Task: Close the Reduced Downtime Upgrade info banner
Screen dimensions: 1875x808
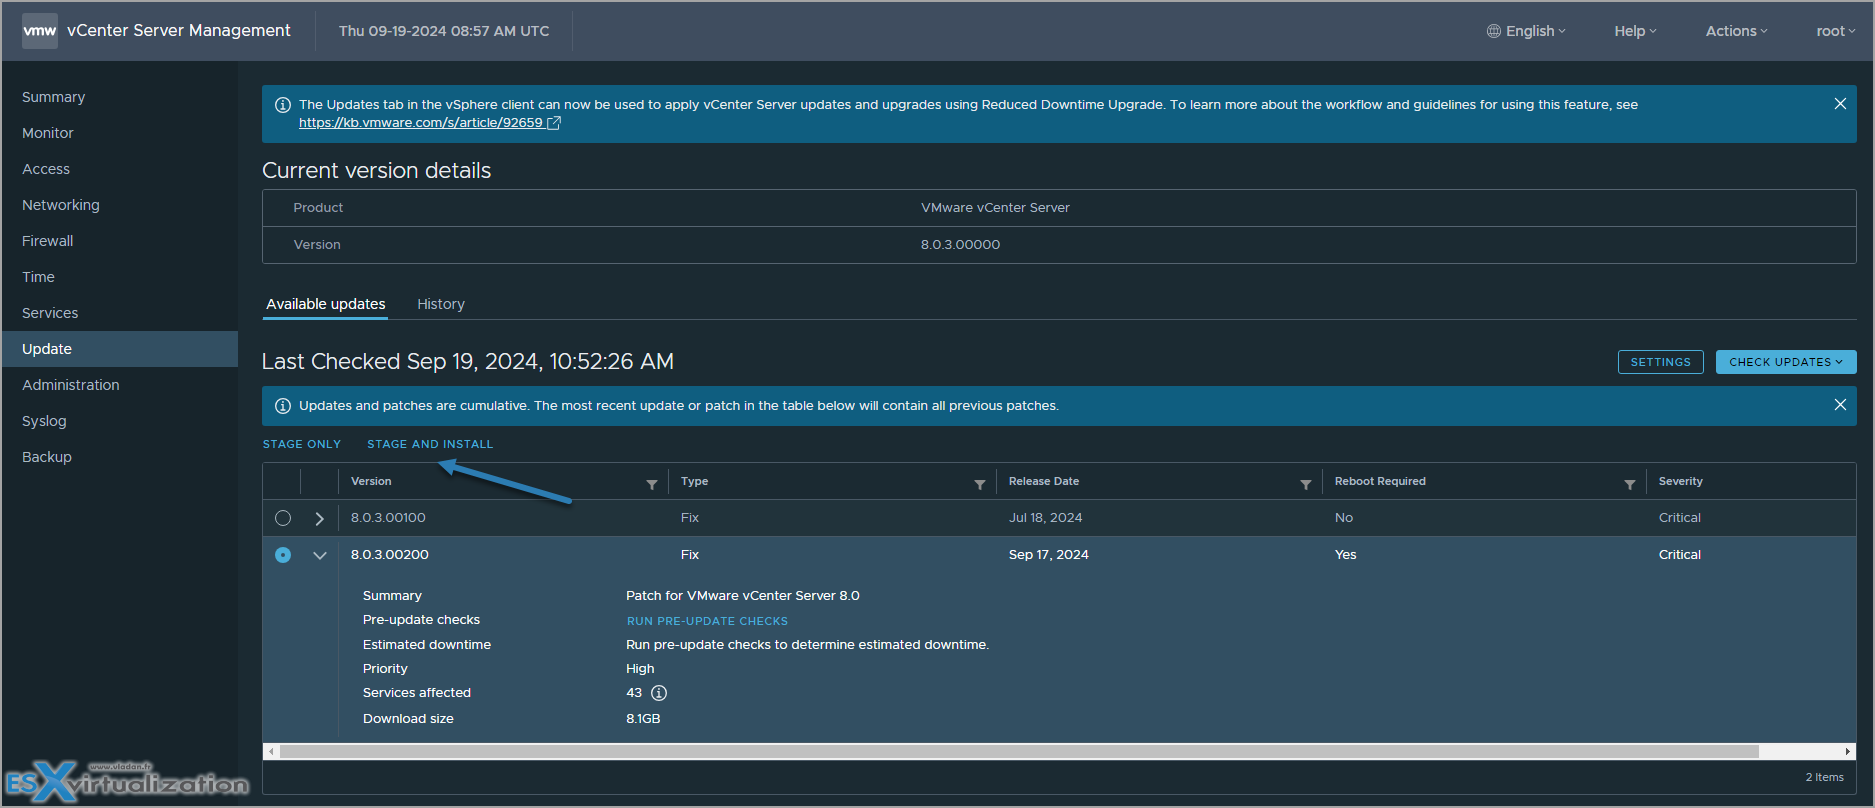Action: (1840, 104)
